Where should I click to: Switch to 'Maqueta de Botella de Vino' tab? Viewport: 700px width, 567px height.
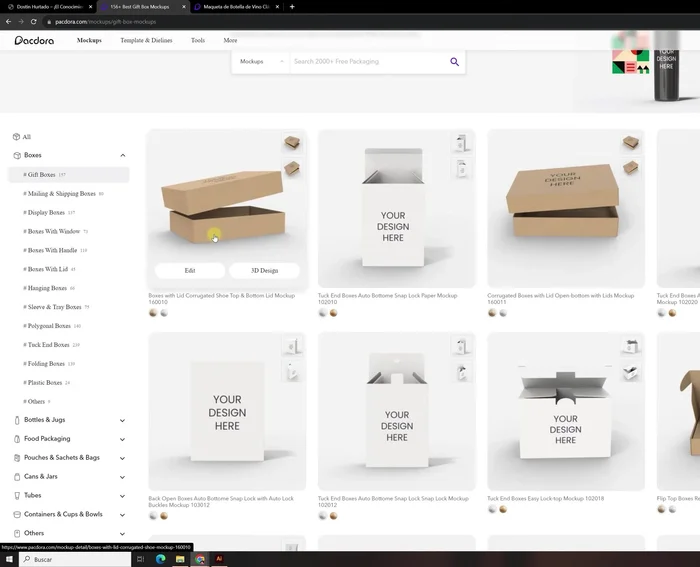click(x=236, y=7)
